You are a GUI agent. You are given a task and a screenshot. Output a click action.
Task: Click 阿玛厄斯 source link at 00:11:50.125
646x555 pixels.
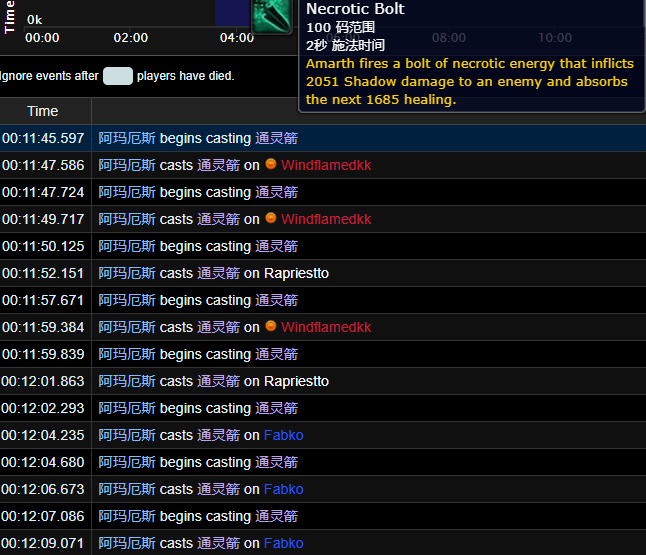[127, 246]
